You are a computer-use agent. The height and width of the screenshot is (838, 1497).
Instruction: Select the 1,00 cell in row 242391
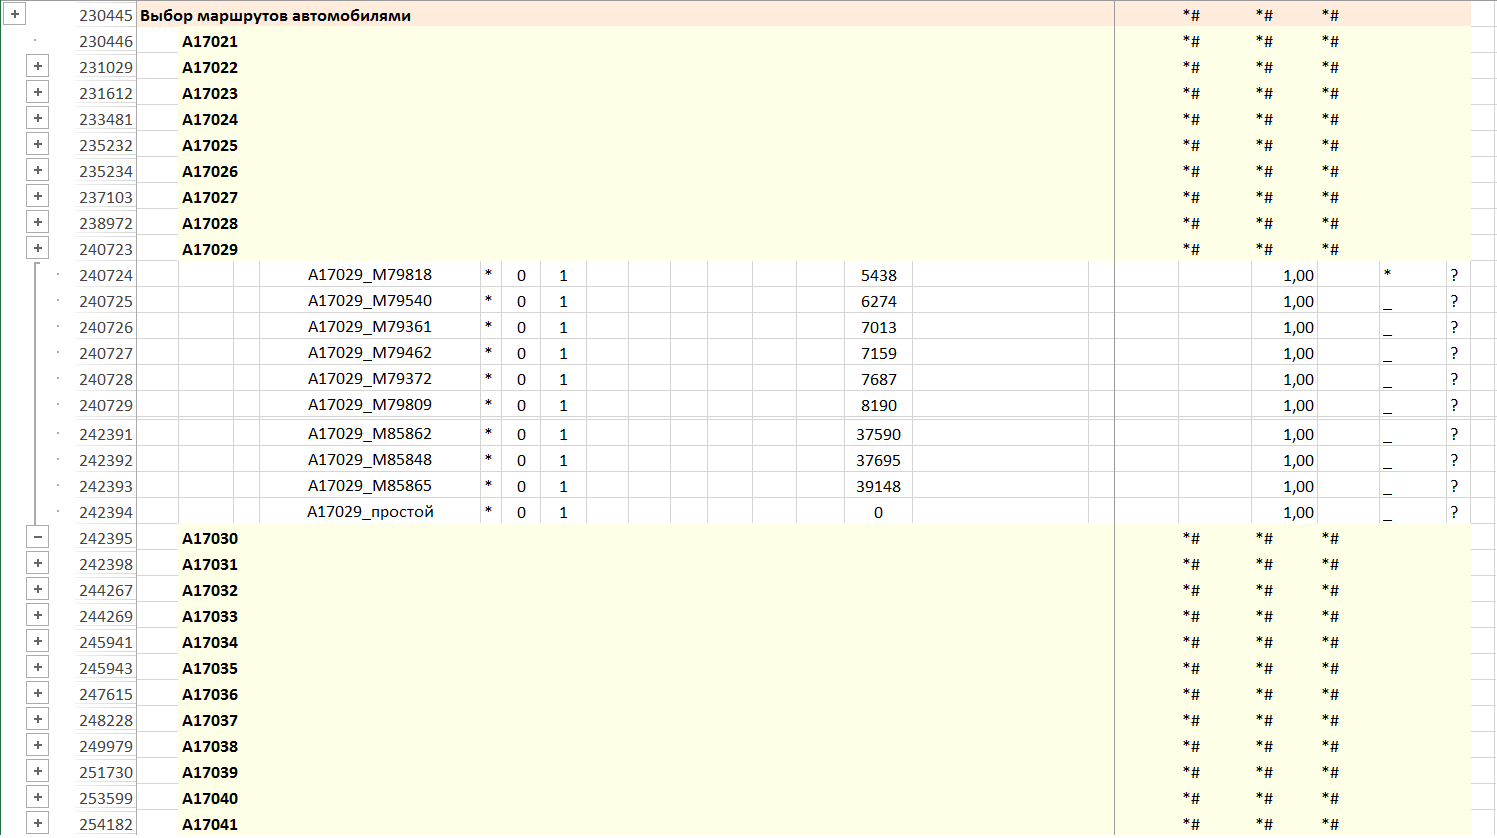[1297, 434]
